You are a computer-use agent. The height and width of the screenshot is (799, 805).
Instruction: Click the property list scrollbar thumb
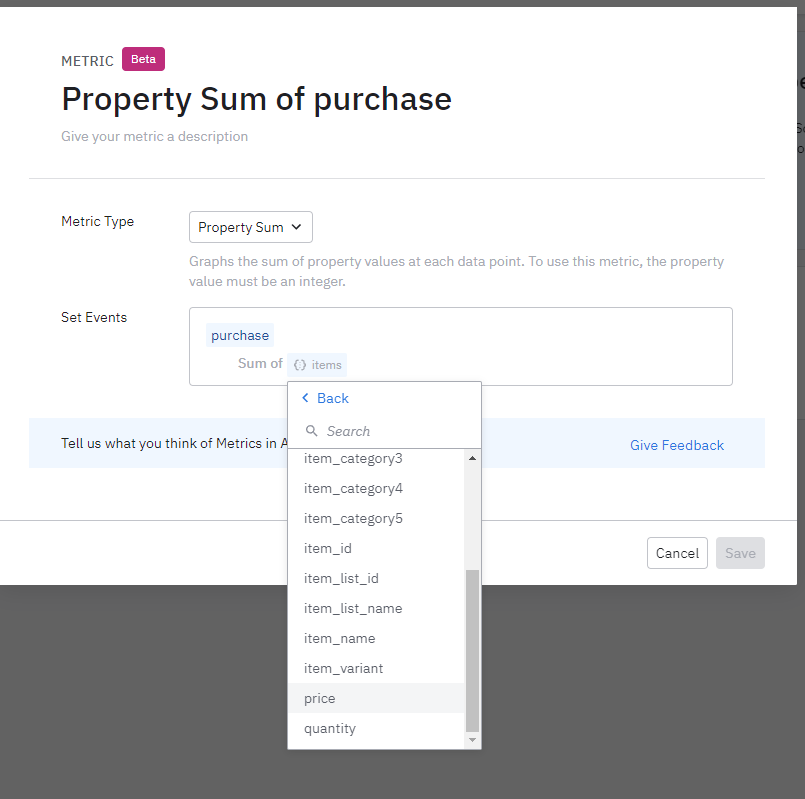(473, 650)
